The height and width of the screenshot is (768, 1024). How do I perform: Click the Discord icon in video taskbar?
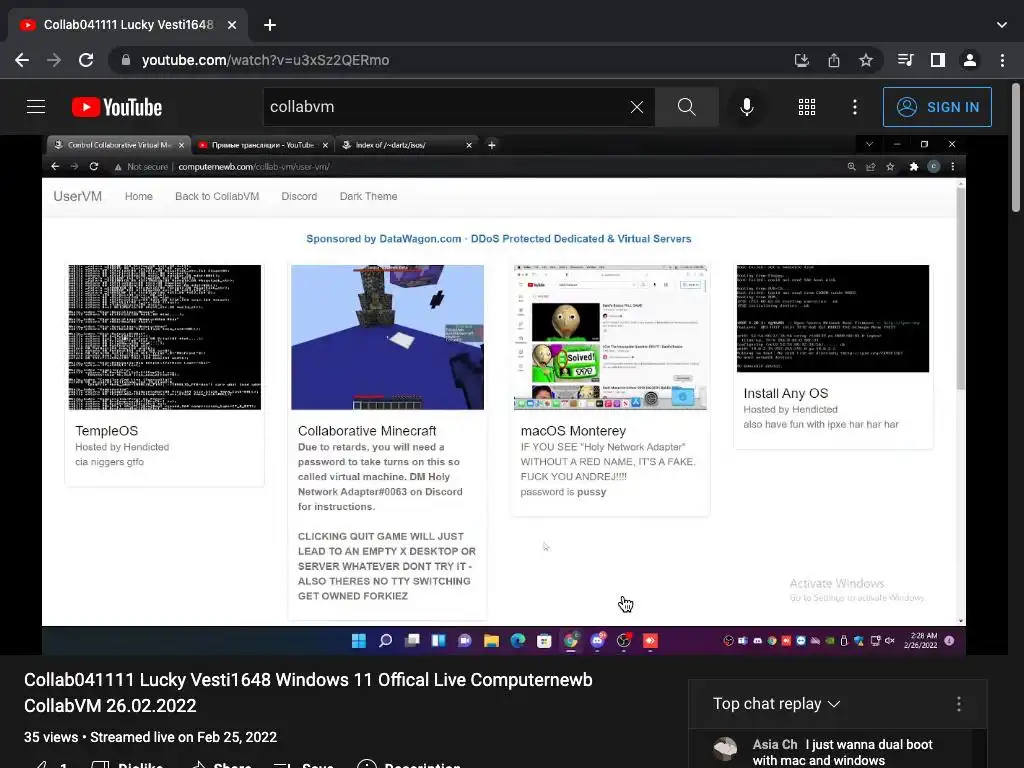598,641
